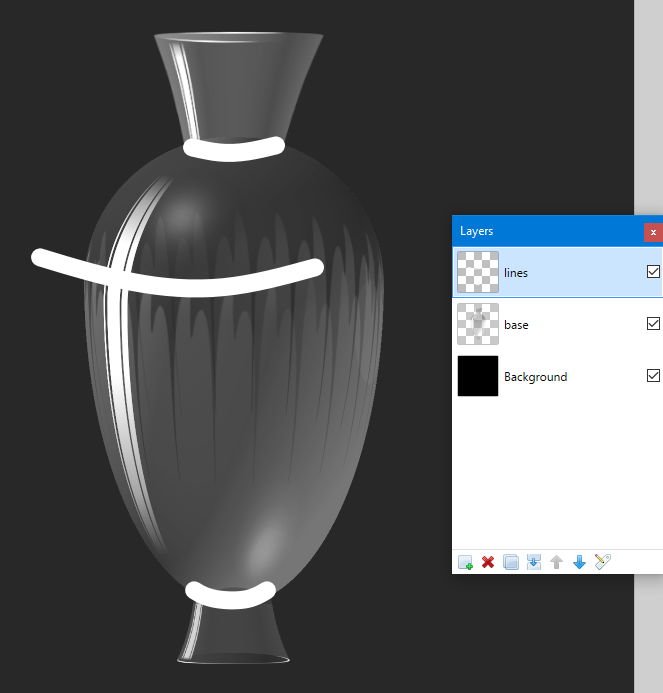Move layer up arrow
The image size is (663, 693).
tap(556, 562)
